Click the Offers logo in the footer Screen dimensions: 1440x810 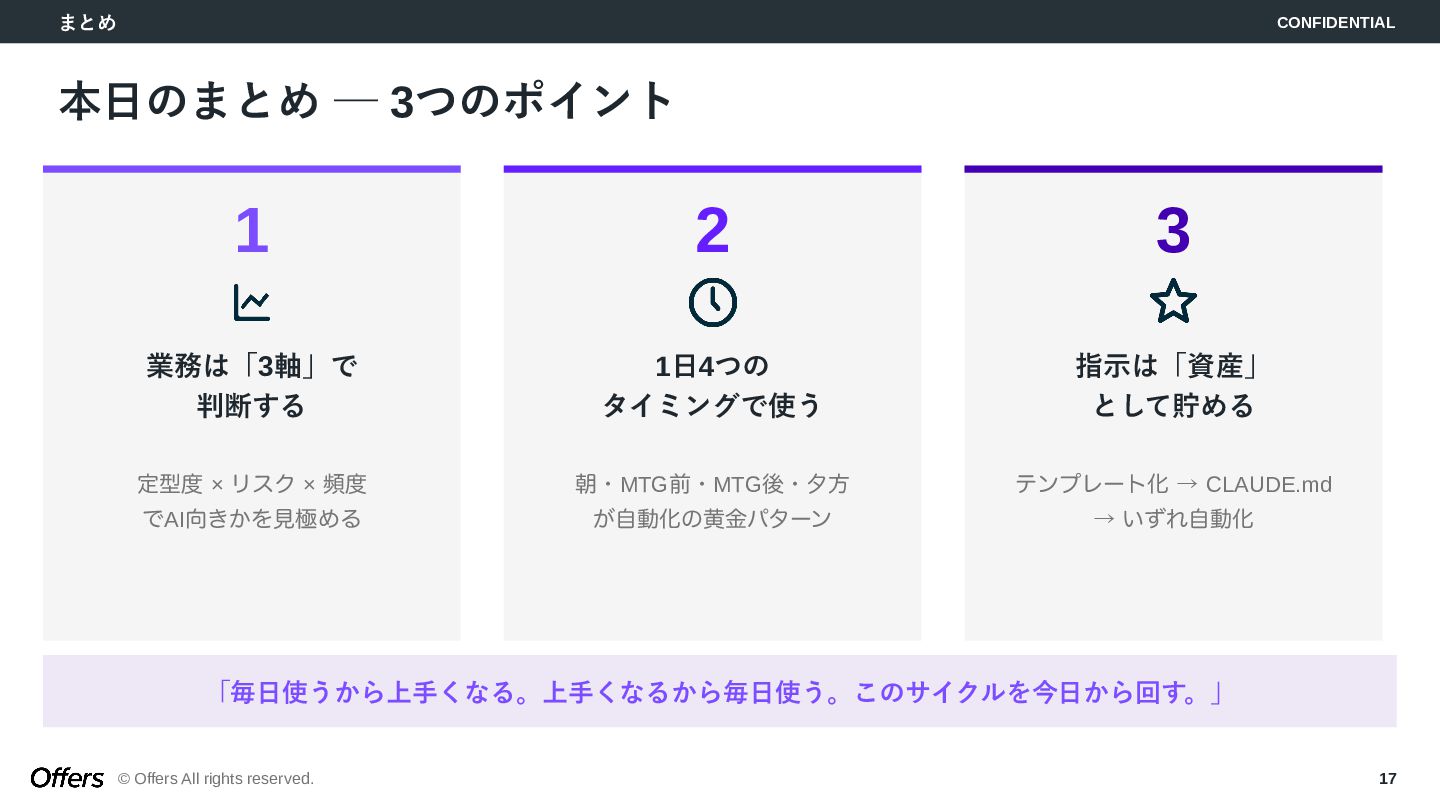pyautogui.click(x=67, y=778)
